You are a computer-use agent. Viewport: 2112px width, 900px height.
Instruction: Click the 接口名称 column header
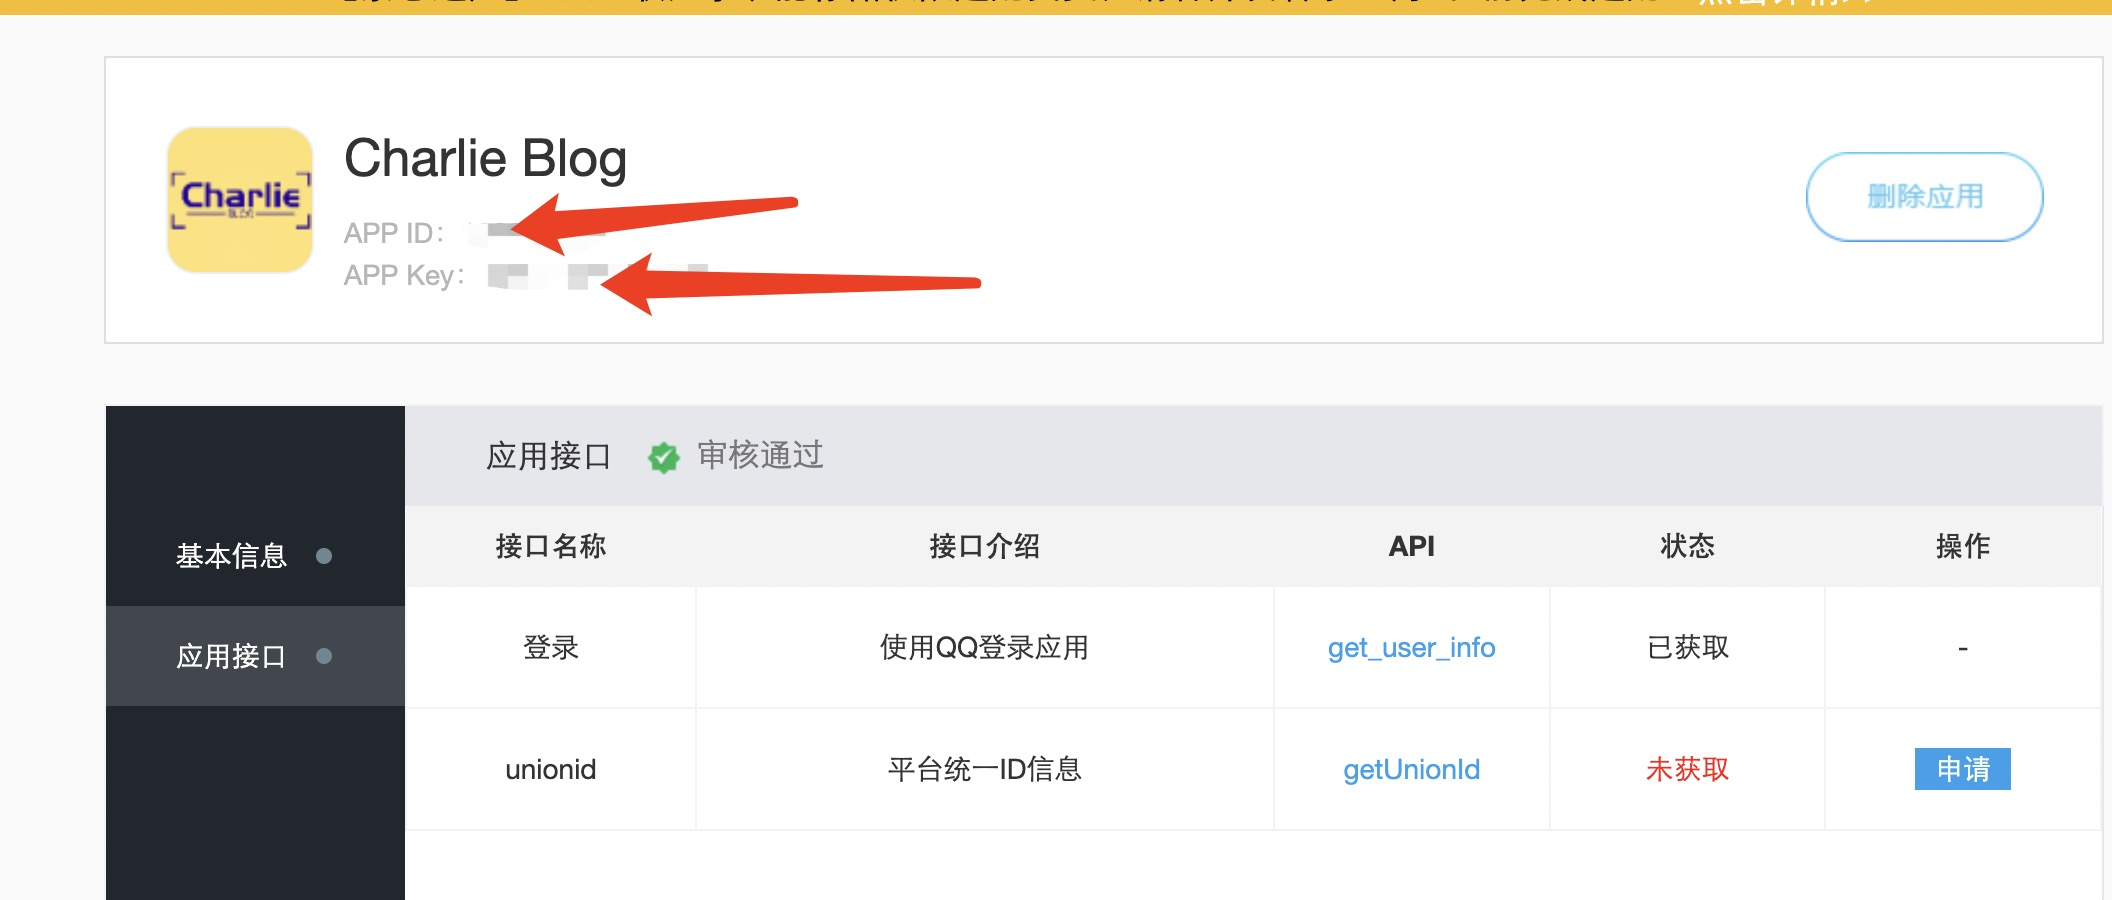[551, 546]
